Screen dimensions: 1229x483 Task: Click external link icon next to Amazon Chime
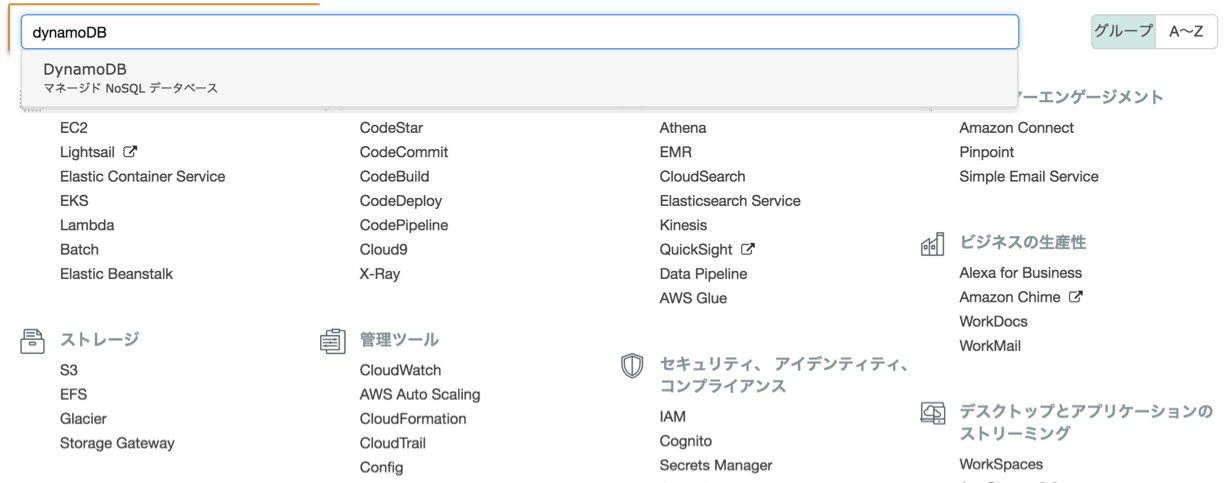pos(1076,297)
